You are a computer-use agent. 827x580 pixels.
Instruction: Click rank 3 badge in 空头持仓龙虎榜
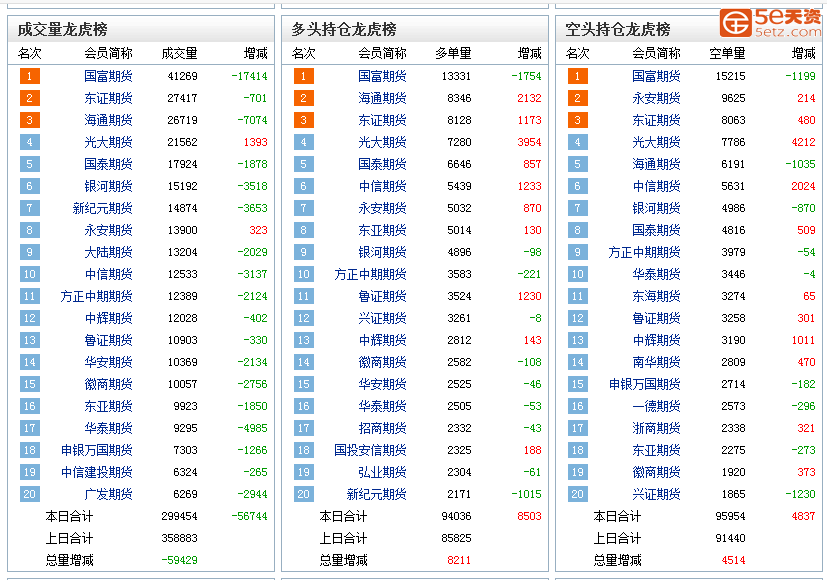pos(578,120)
